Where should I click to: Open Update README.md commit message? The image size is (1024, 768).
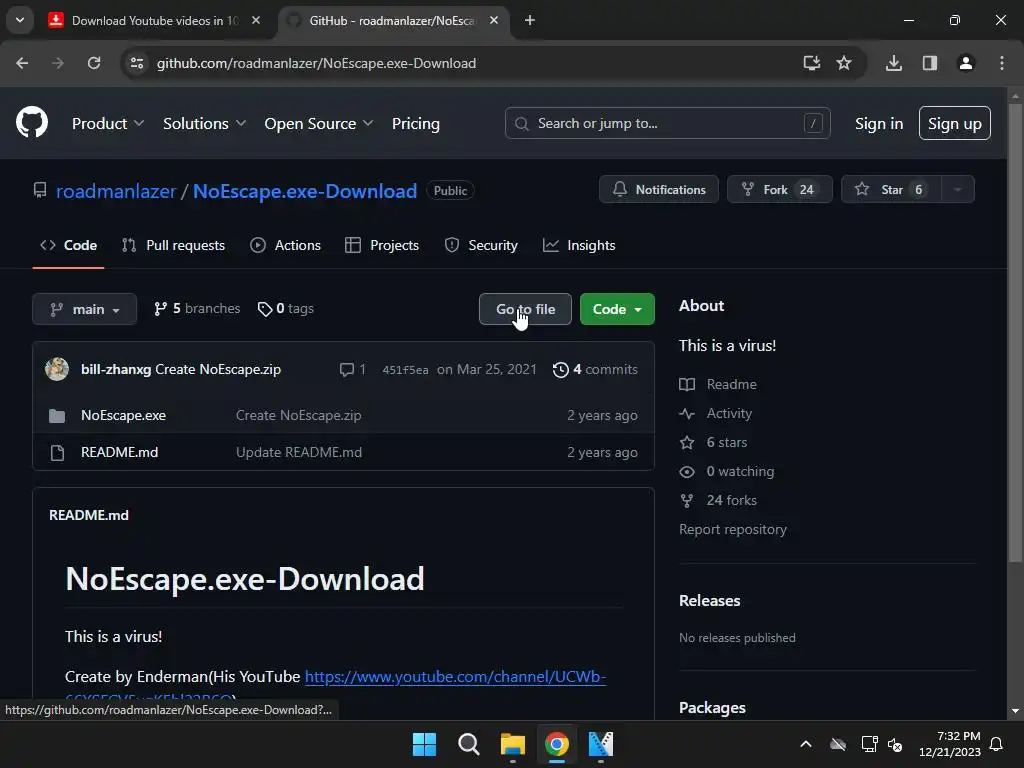[298, 452]
